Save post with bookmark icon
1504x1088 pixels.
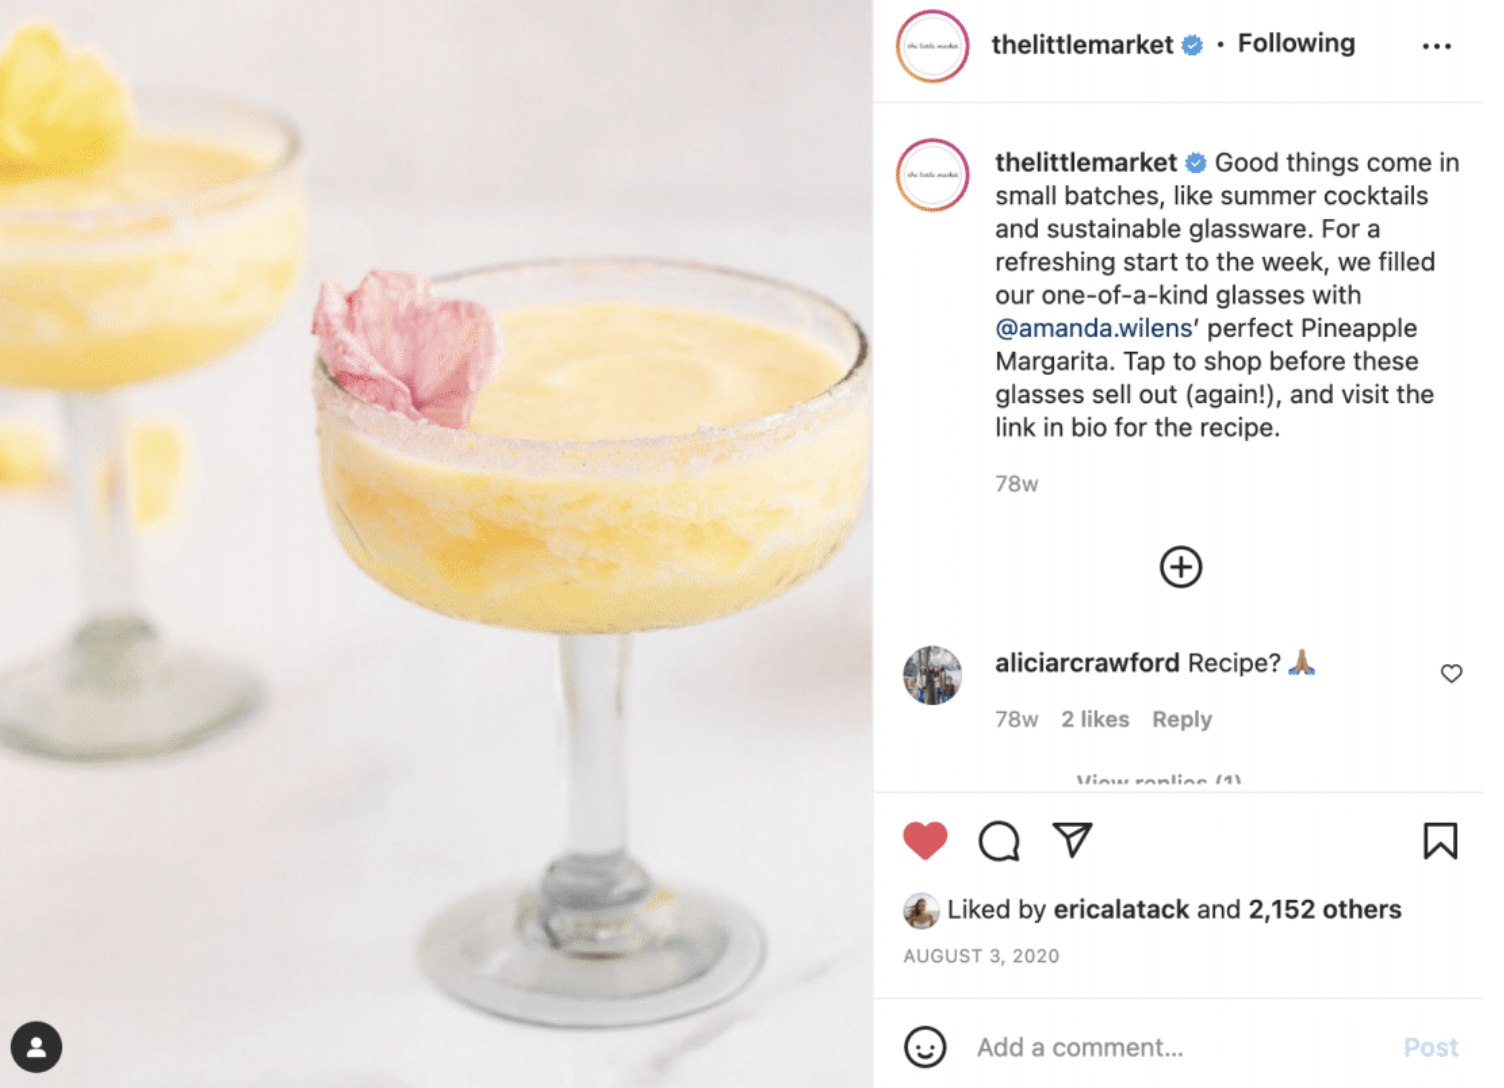(1440, 841)
